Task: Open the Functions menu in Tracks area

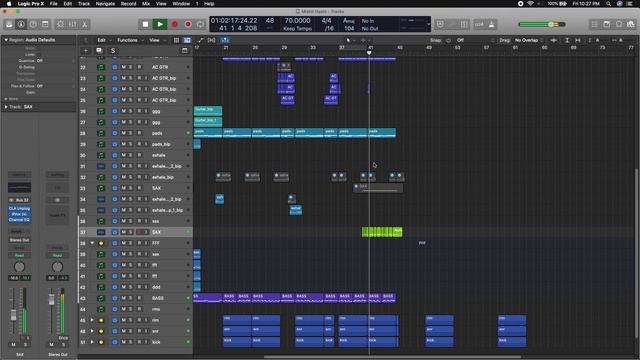Action: (130, 40)
